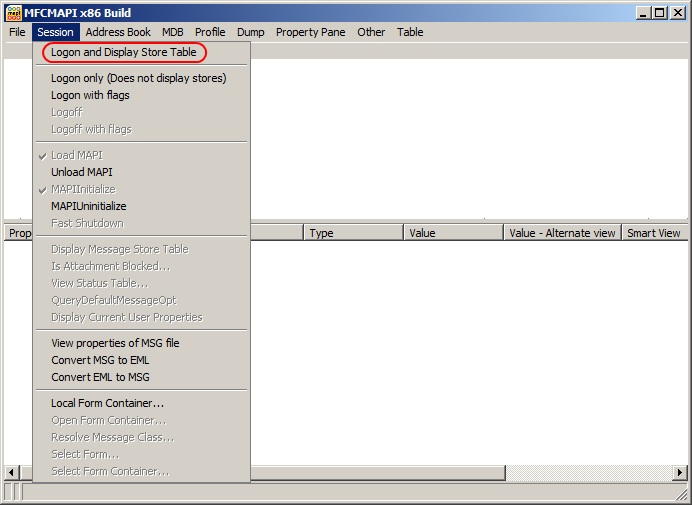Select Logon only (Does not display stores)
This screenshot has width=692, height=505.
(x=141, y=78)
